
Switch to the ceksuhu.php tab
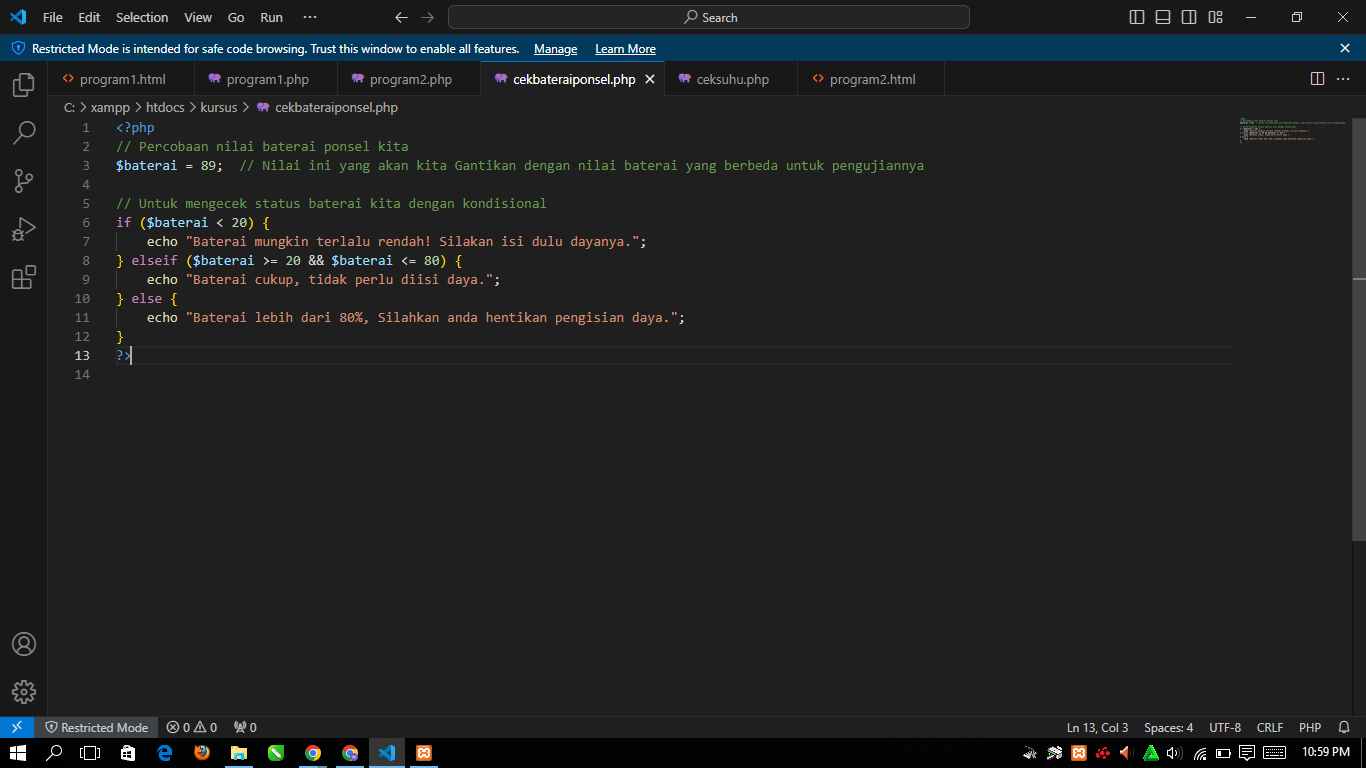click(731, 79)
